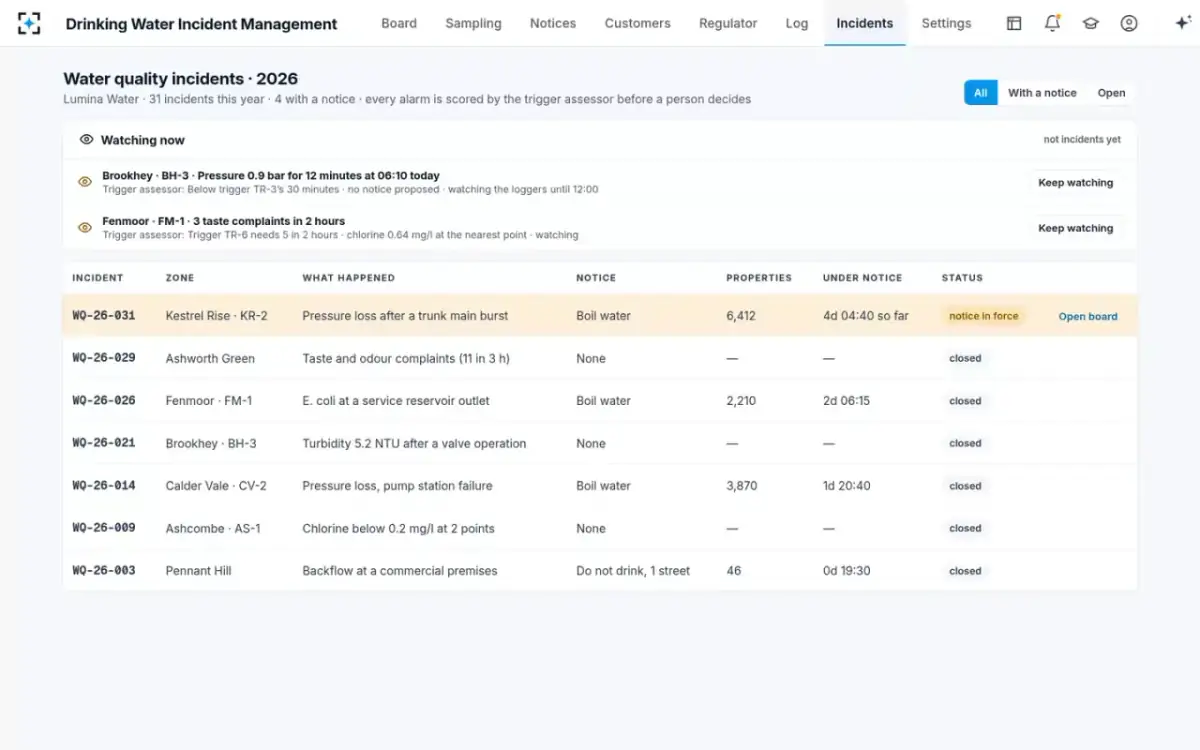The width and height of the screenshot is (1200, 750).
Task: Open the graduation cap training icon
Action: pos(1091,23)
